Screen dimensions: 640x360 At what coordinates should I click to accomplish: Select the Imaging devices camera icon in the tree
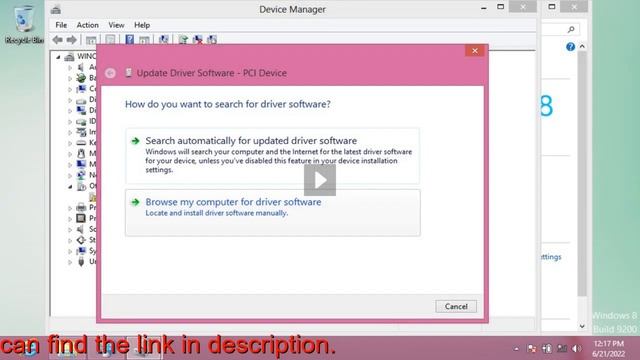[81, 132]
